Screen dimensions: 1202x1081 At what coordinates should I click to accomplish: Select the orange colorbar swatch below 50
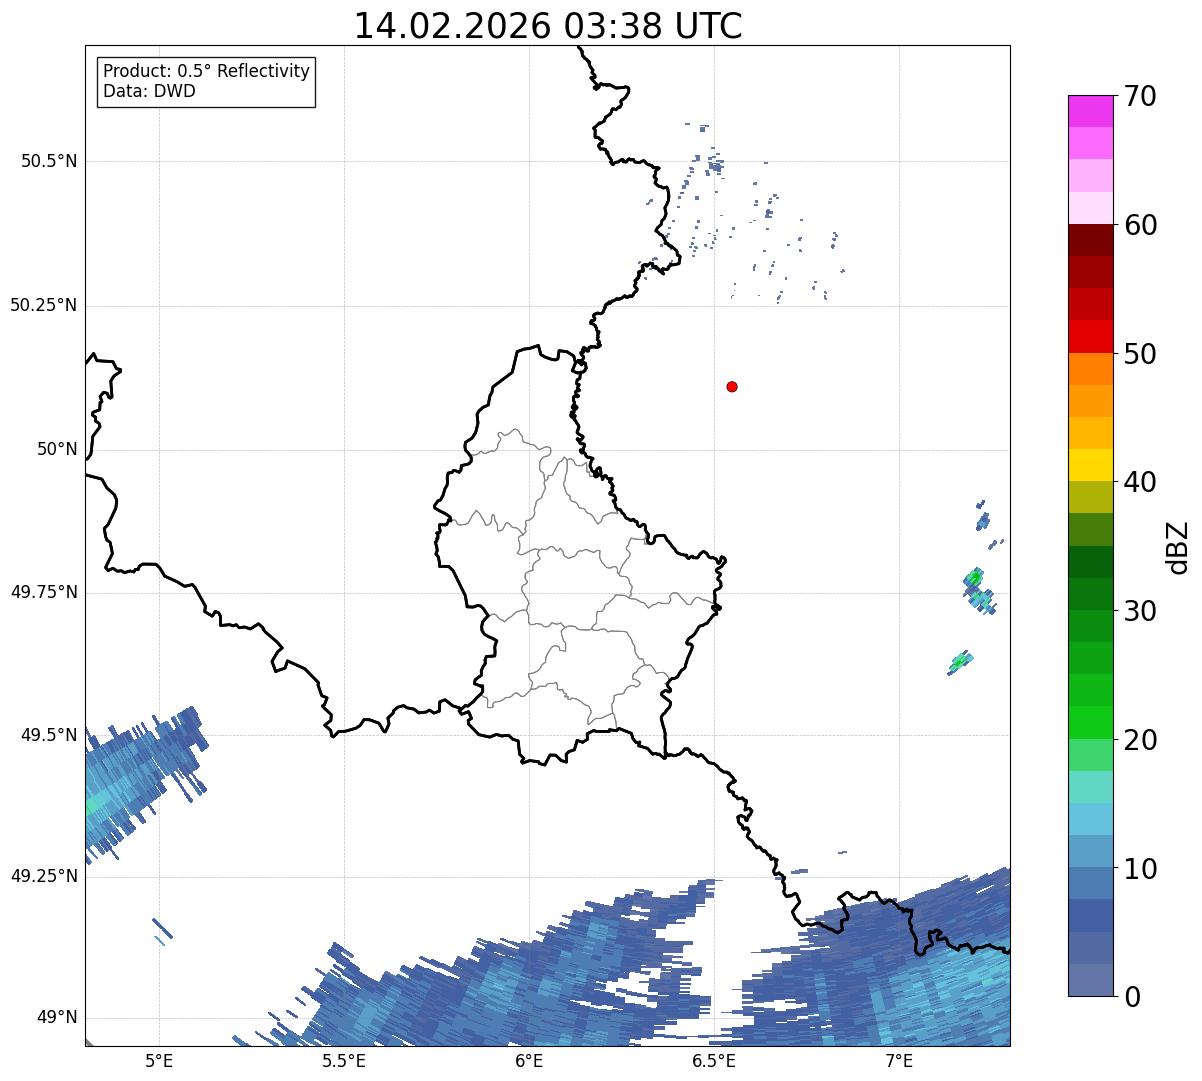tap(1090, 369)
